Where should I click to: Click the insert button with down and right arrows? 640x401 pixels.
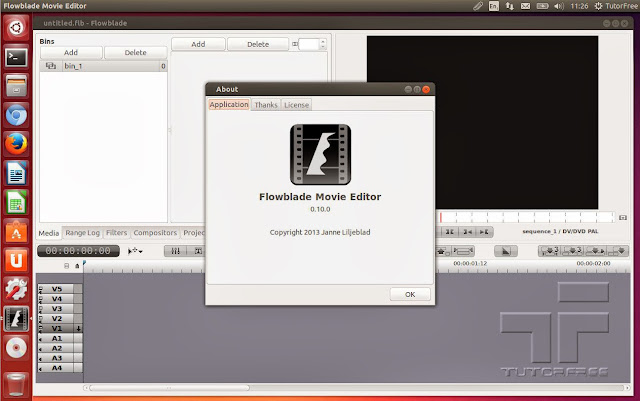[x=596, y=251]
